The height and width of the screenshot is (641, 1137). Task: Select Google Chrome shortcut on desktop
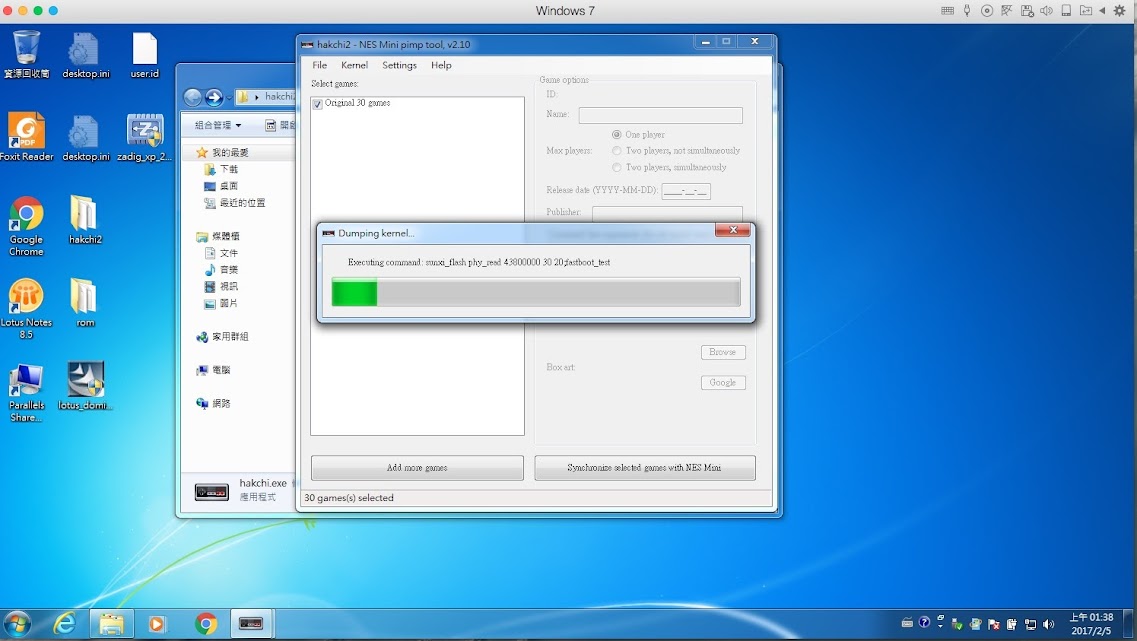(26, 226)
